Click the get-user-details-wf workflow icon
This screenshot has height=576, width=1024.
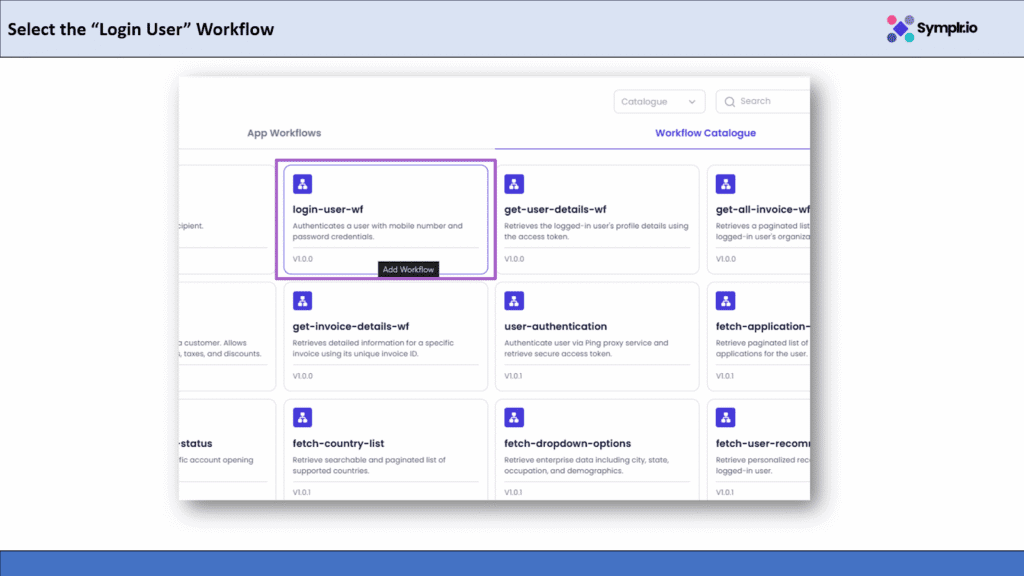tap(515, 184)
